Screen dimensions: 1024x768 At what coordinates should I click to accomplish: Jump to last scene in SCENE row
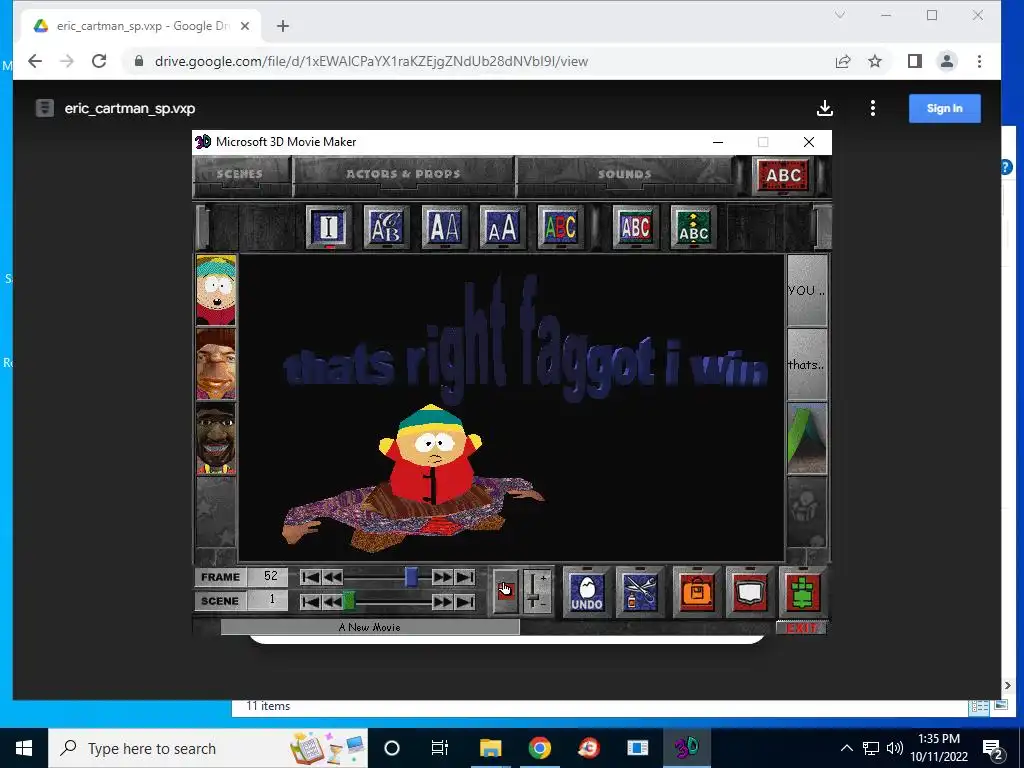click(x=465, y=601)
